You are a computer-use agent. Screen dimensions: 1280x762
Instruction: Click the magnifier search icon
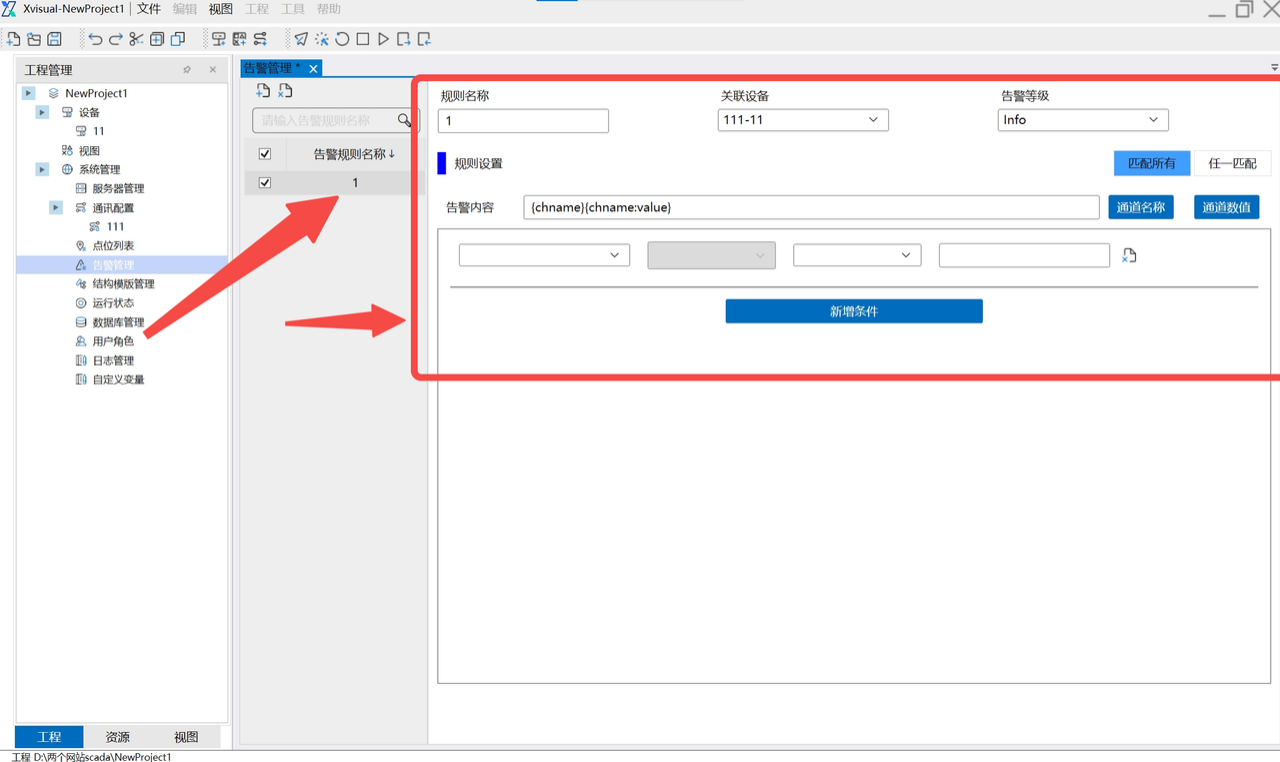pos(404,120)
